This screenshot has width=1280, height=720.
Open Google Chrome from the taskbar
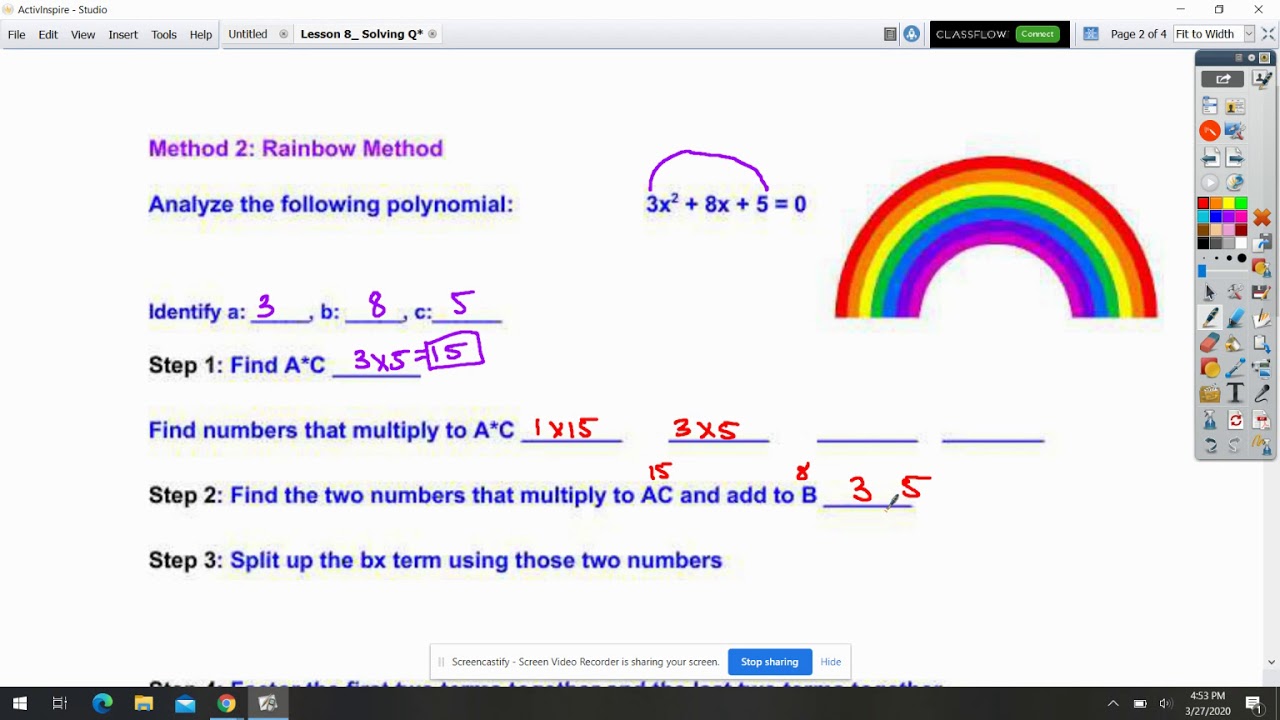click(227, 704)
